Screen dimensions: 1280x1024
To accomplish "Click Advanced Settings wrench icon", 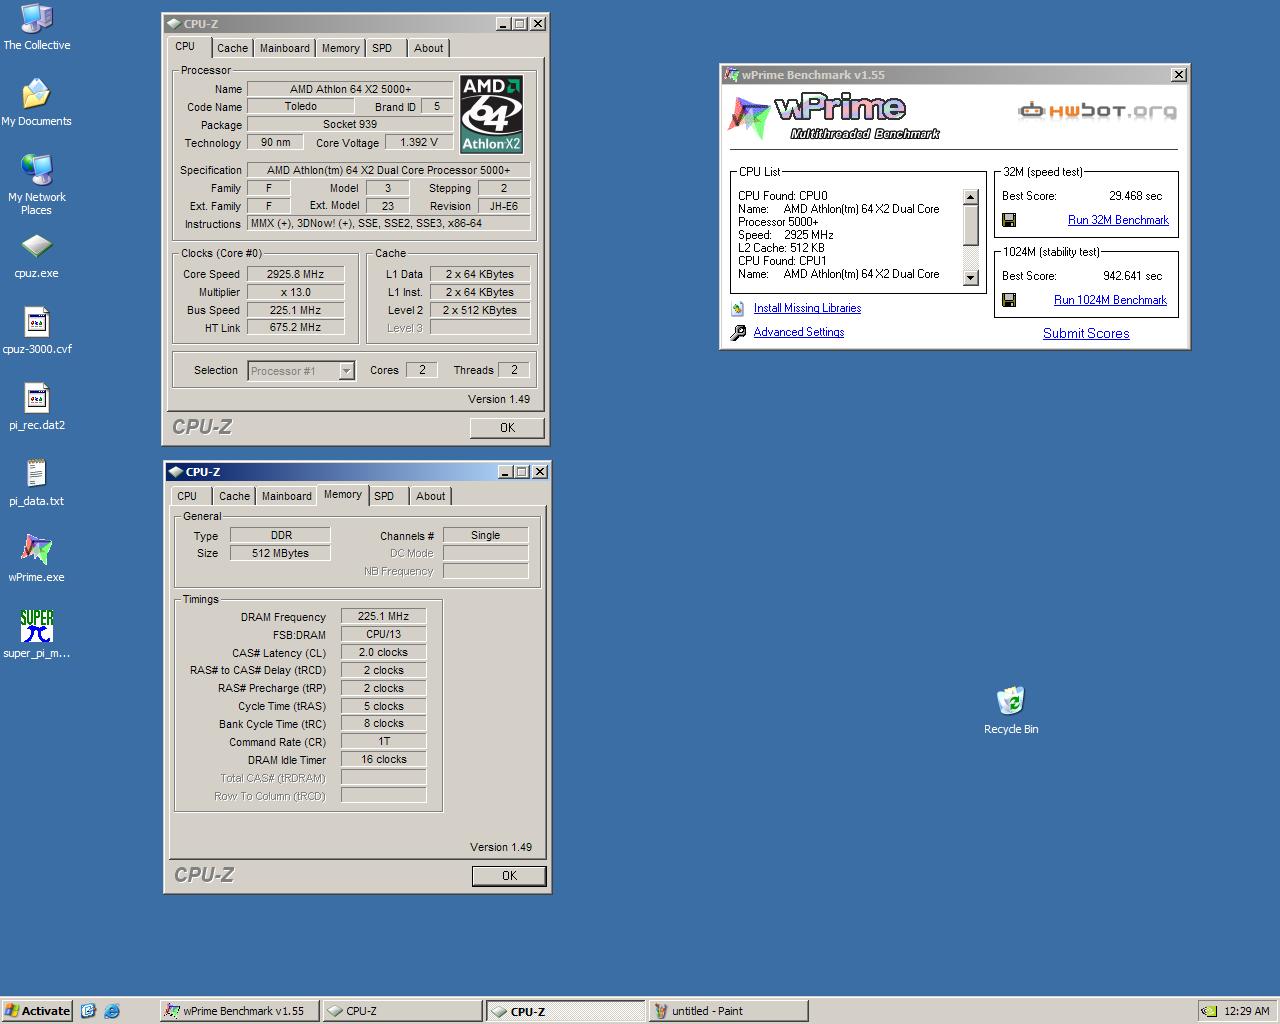I will pyautogui.click(x=737, y=333).
